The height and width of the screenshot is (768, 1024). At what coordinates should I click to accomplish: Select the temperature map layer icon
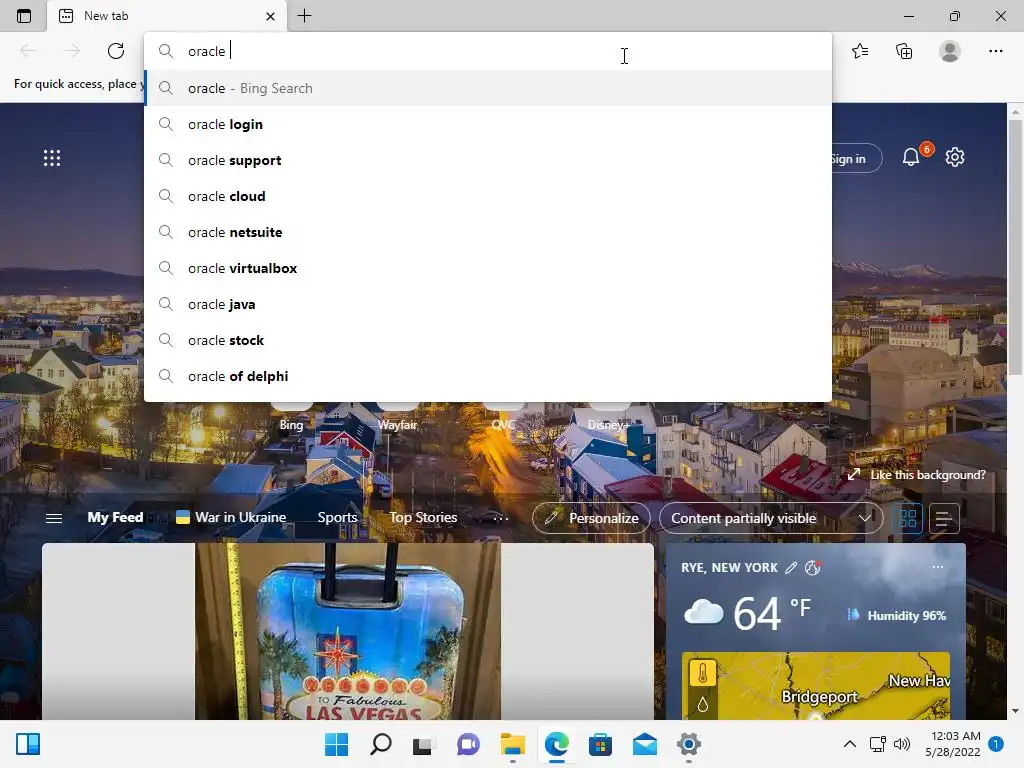coord(703,673)
